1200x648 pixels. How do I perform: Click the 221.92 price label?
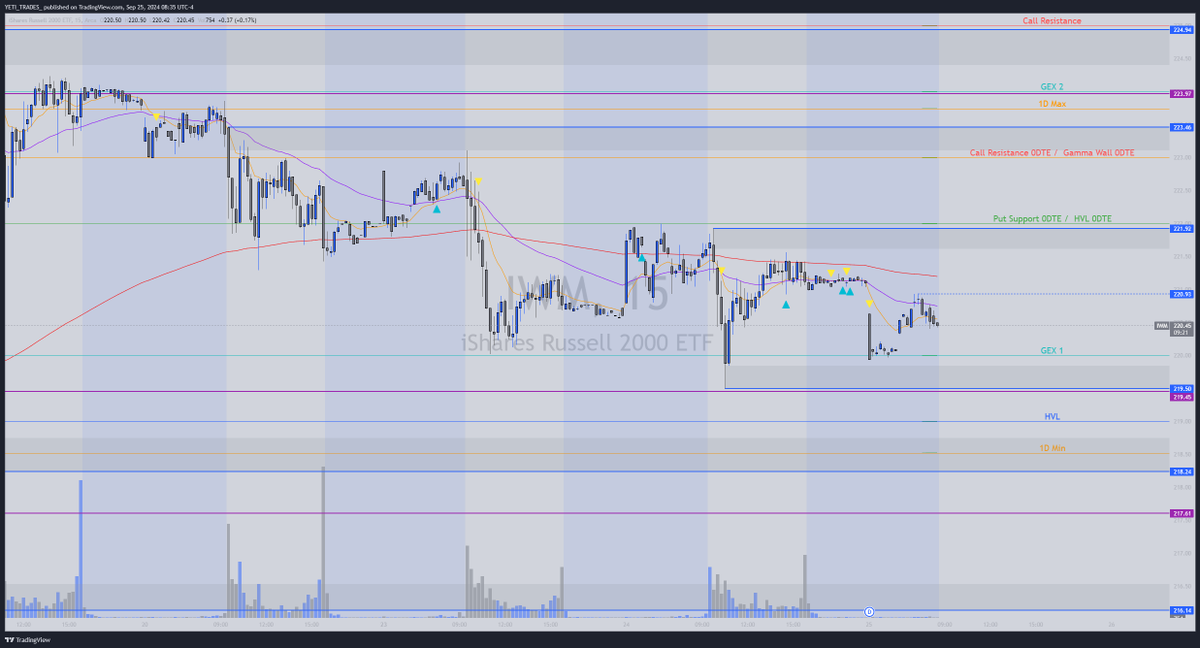[x=1182, y=228]
